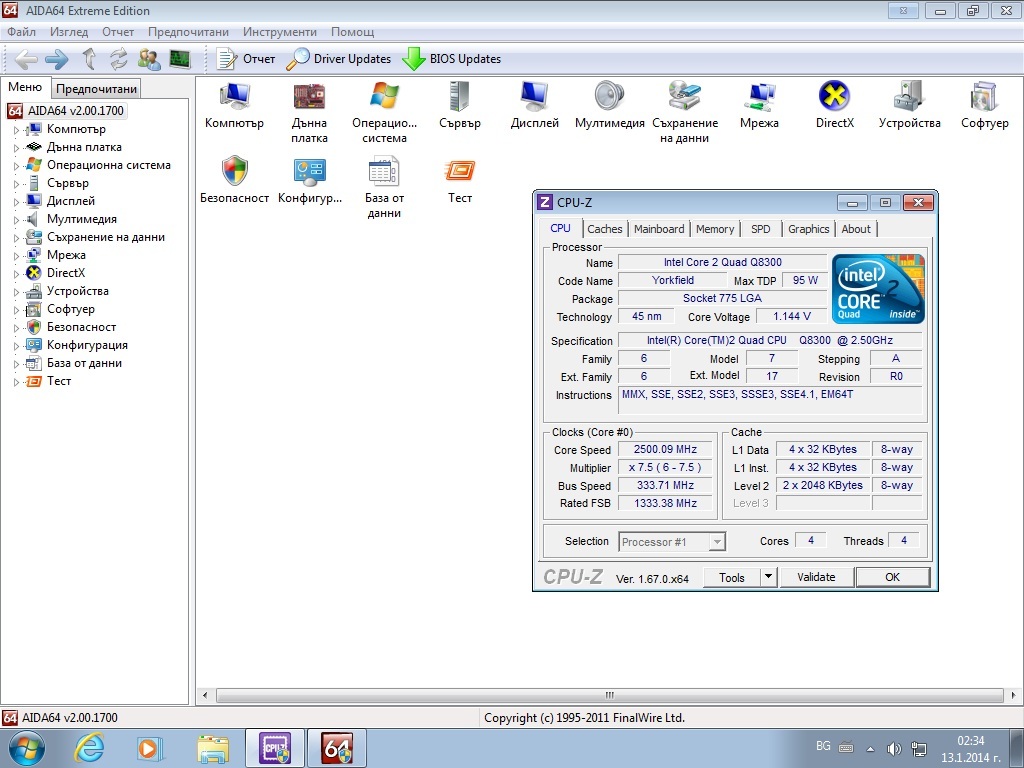The image size is (1024, 768).
Task: Expand the Мултимедия tree node
Action: (x=16, y=220)
